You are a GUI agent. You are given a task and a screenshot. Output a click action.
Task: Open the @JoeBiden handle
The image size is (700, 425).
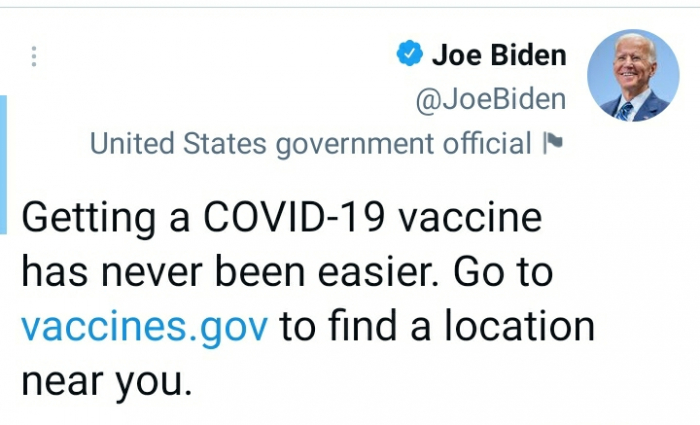pos(490,100)
